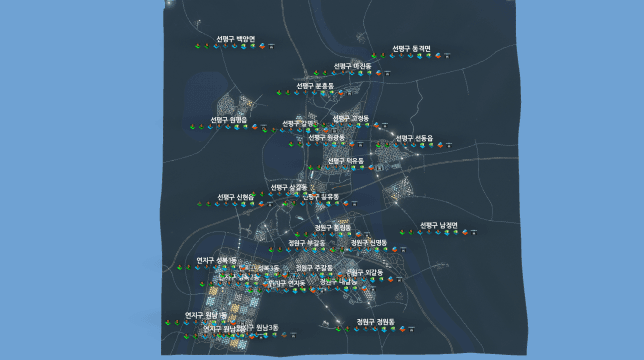Select the 선평구 분홍동 district label
This screenshot has height=360, width=644.
point(315,86)
